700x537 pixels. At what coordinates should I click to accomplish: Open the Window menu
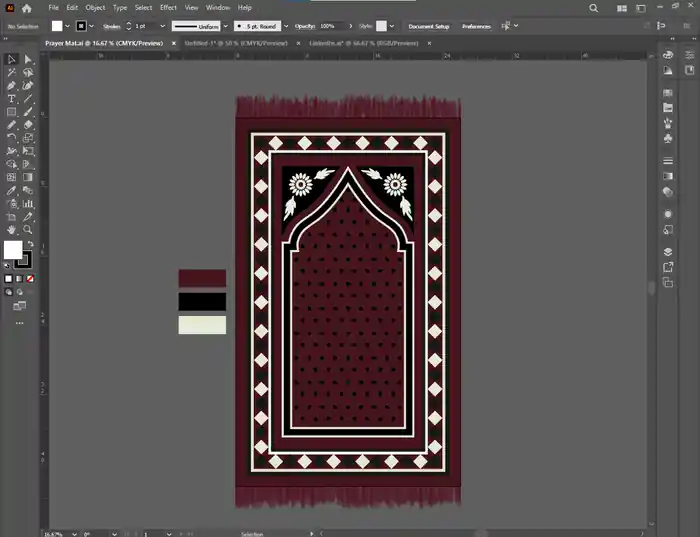tap(218, 8)
